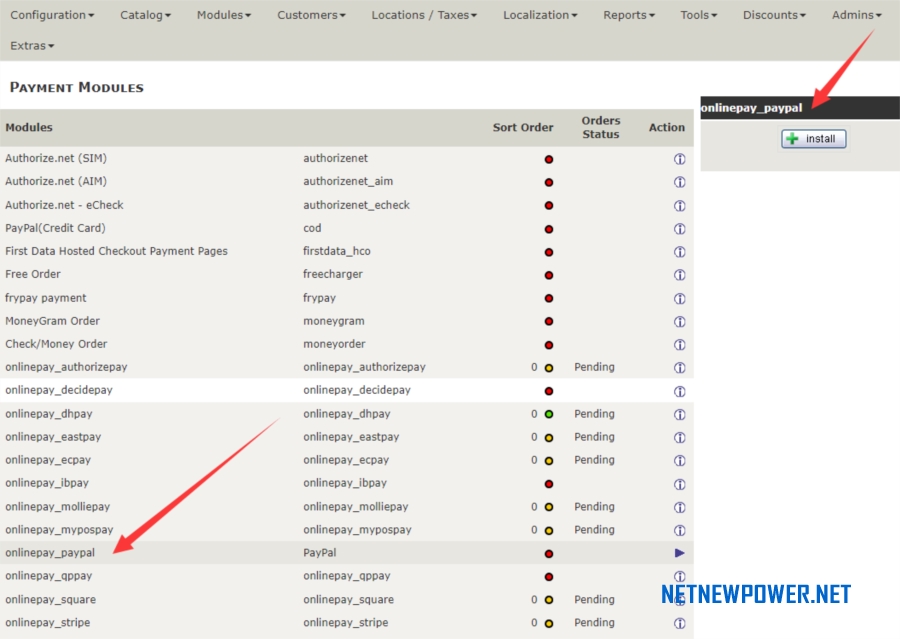Click the onlinepay_paypal panel heading
The width and height of the screenshot is (900, 639).
click(751, 108)
